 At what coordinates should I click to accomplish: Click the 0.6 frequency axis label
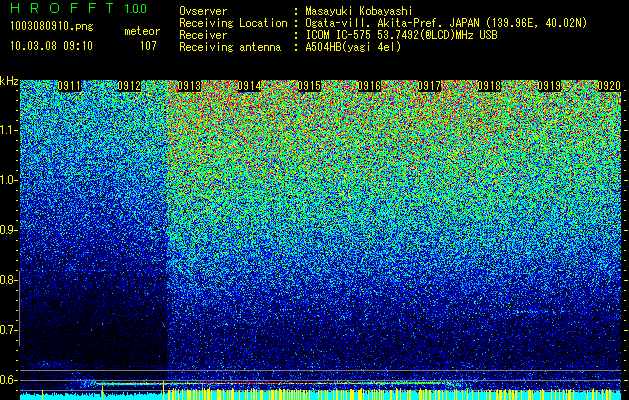8,380
